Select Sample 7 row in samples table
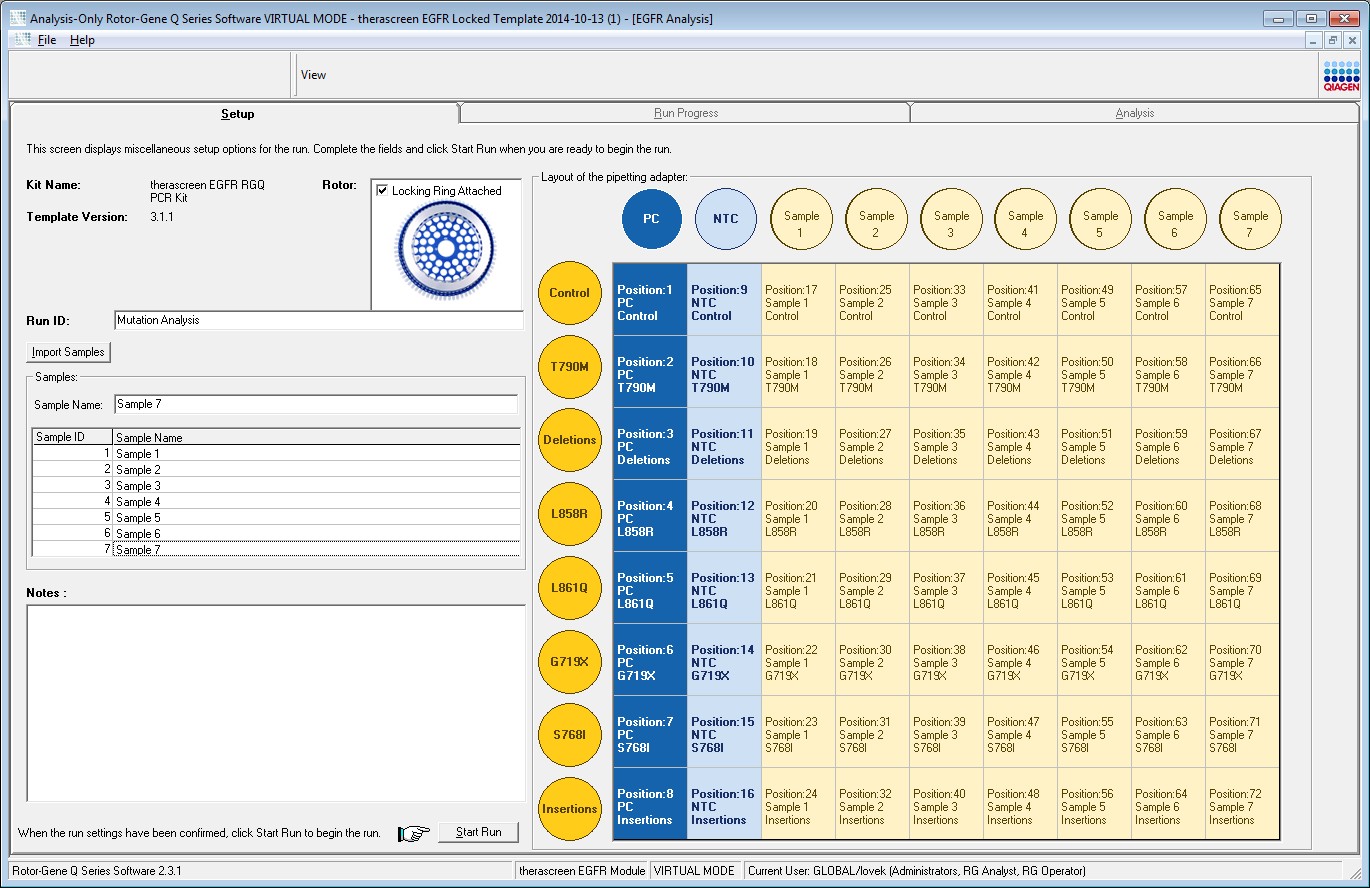Screen dimensions: 1370x888 [x=276, y=549]
